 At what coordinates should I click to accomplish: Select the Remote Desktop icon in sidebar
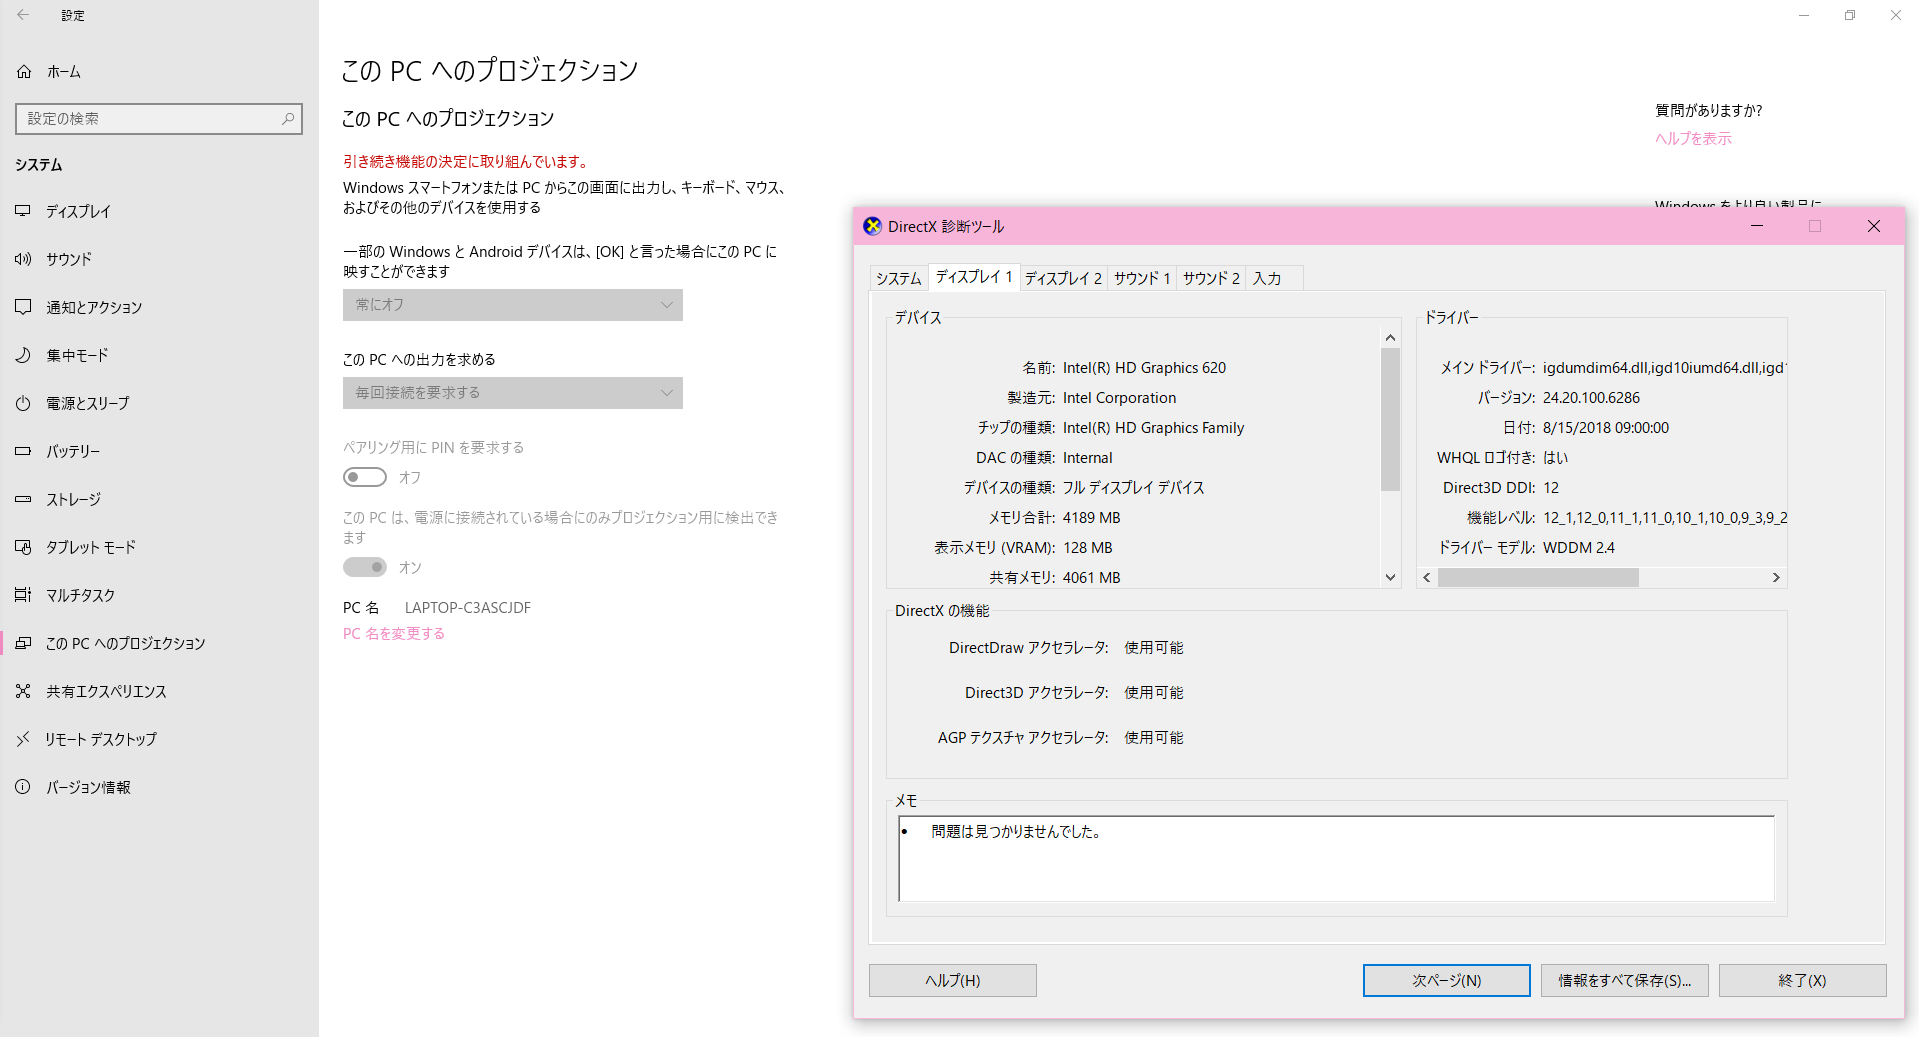click(23, 739)
